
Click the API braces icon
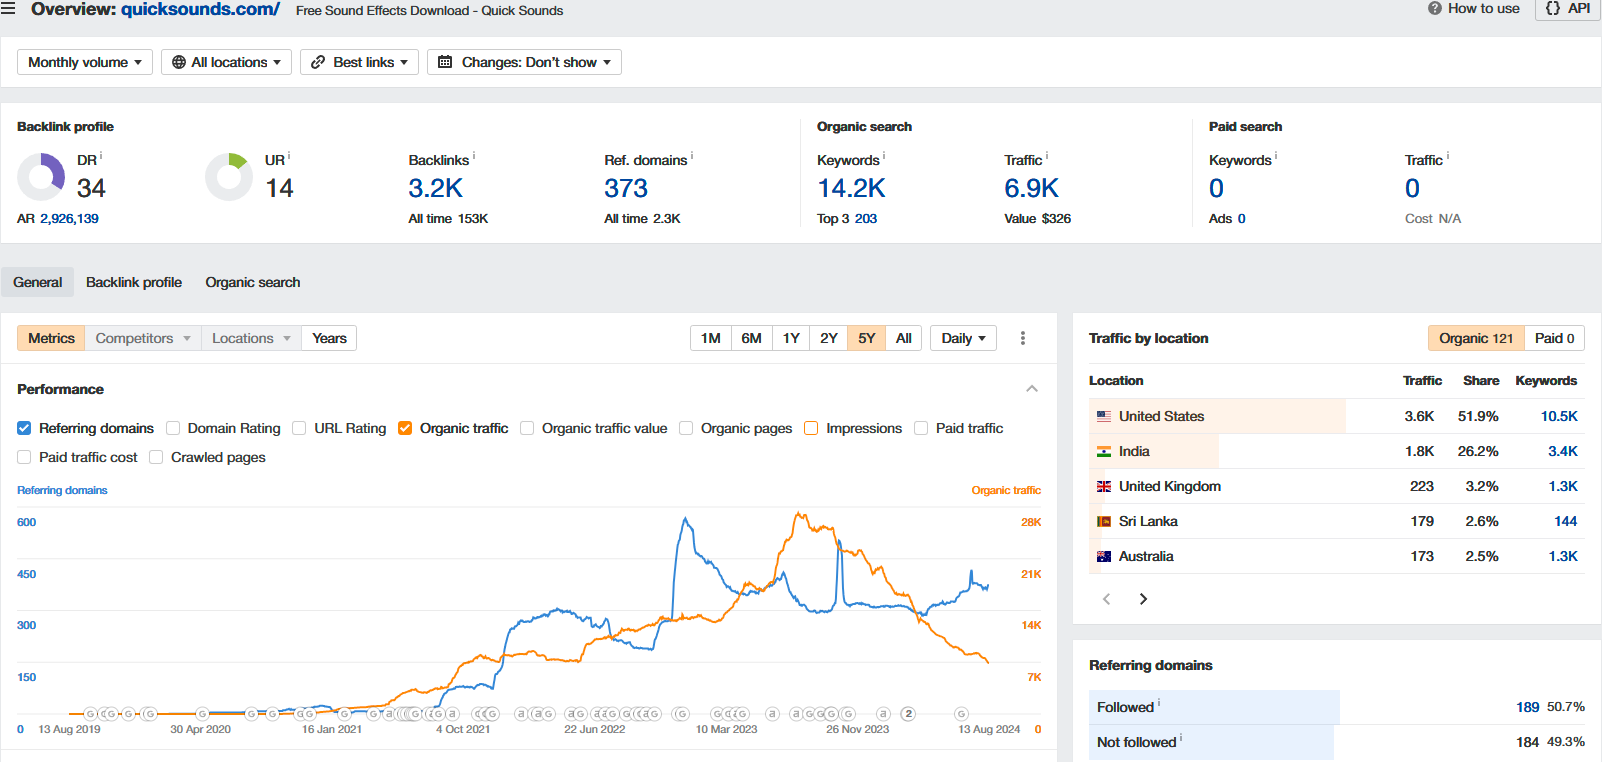point(1552,9)
